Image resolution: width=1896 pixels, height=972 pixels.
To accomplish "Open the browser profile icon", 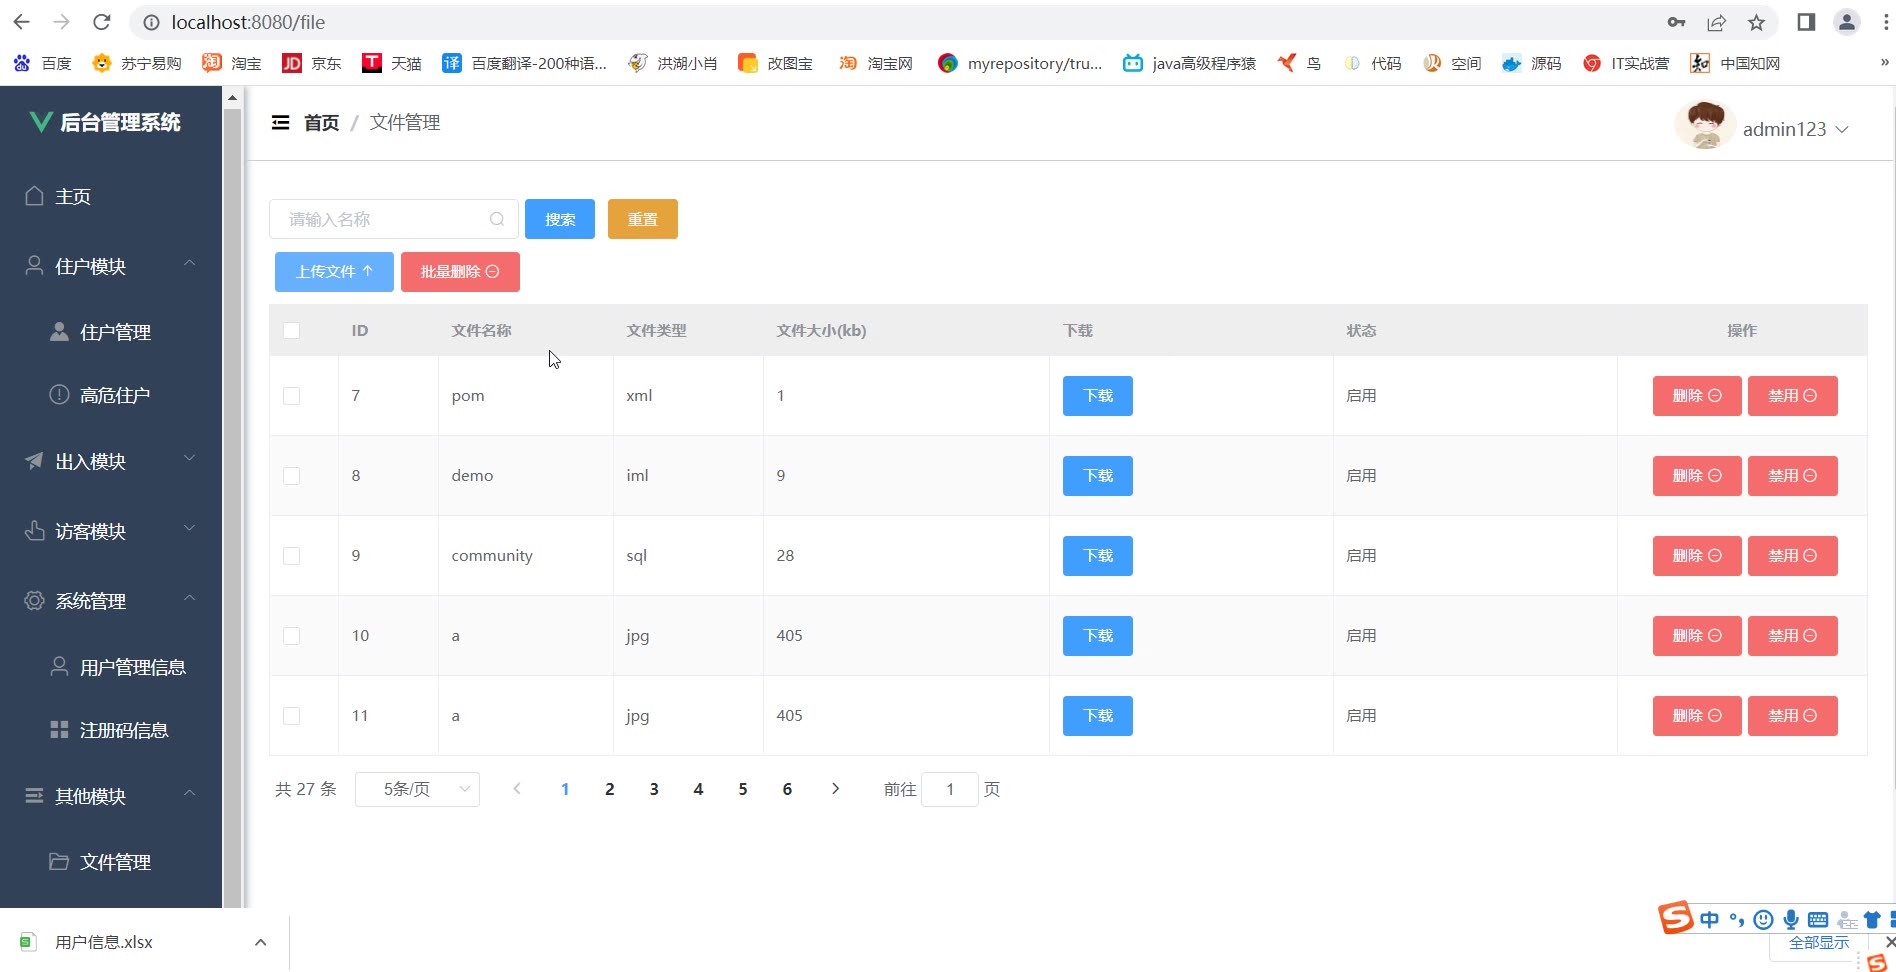I will 1847,22.
